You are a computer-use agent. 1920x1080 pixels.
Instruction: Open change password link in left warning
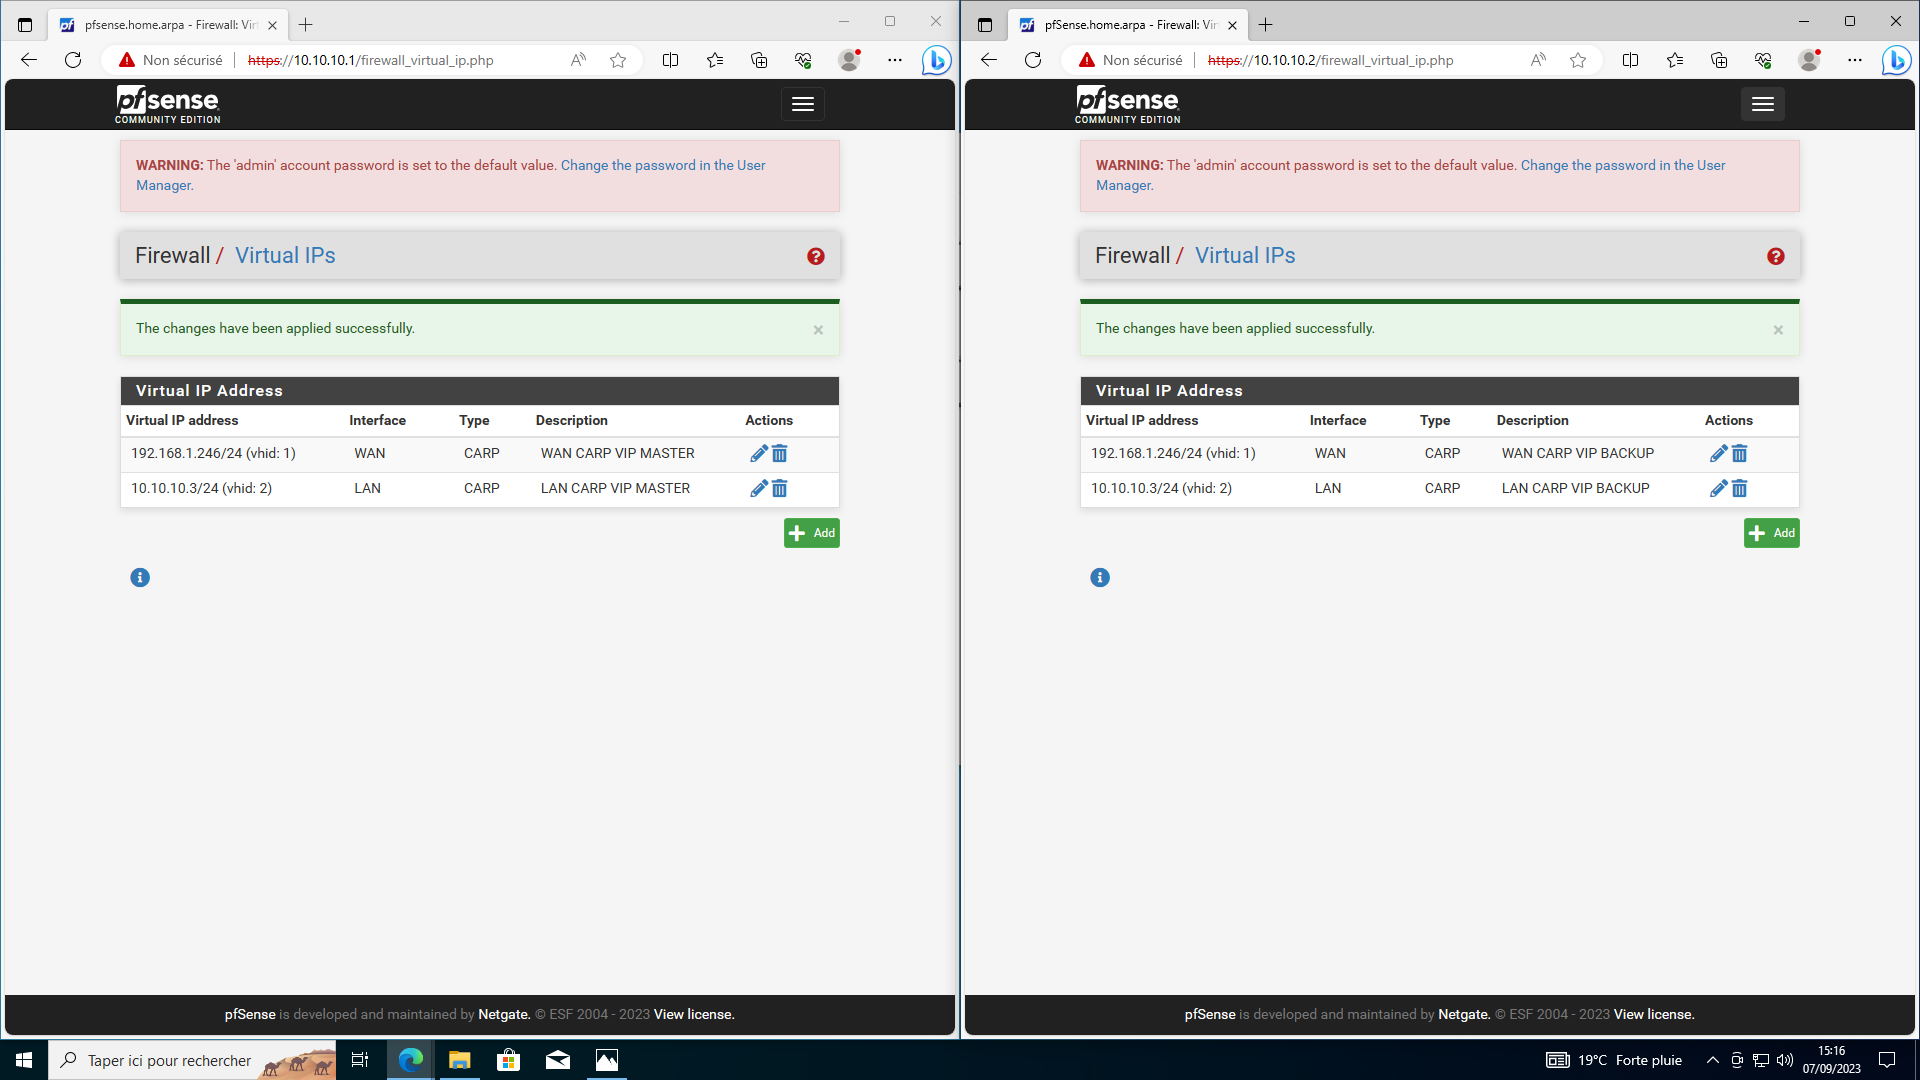(x=662, y=166)
